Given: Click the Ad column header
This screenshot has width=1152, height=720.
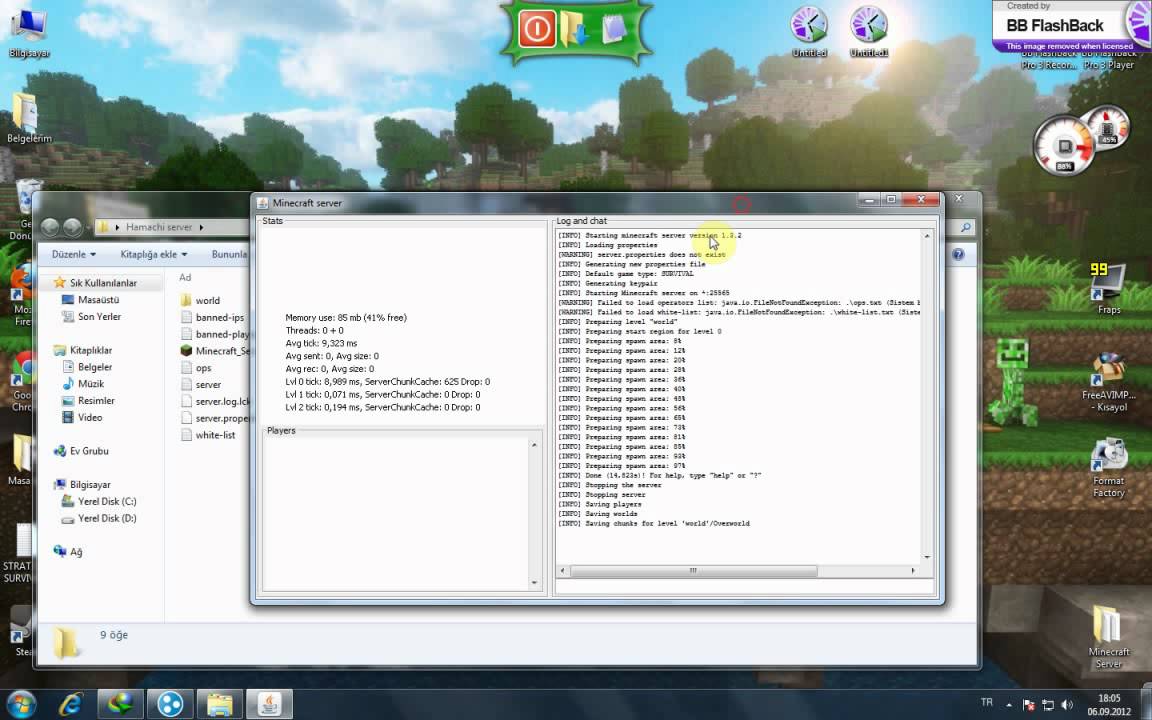Looking at the screenshot, I should coord(185,277).
